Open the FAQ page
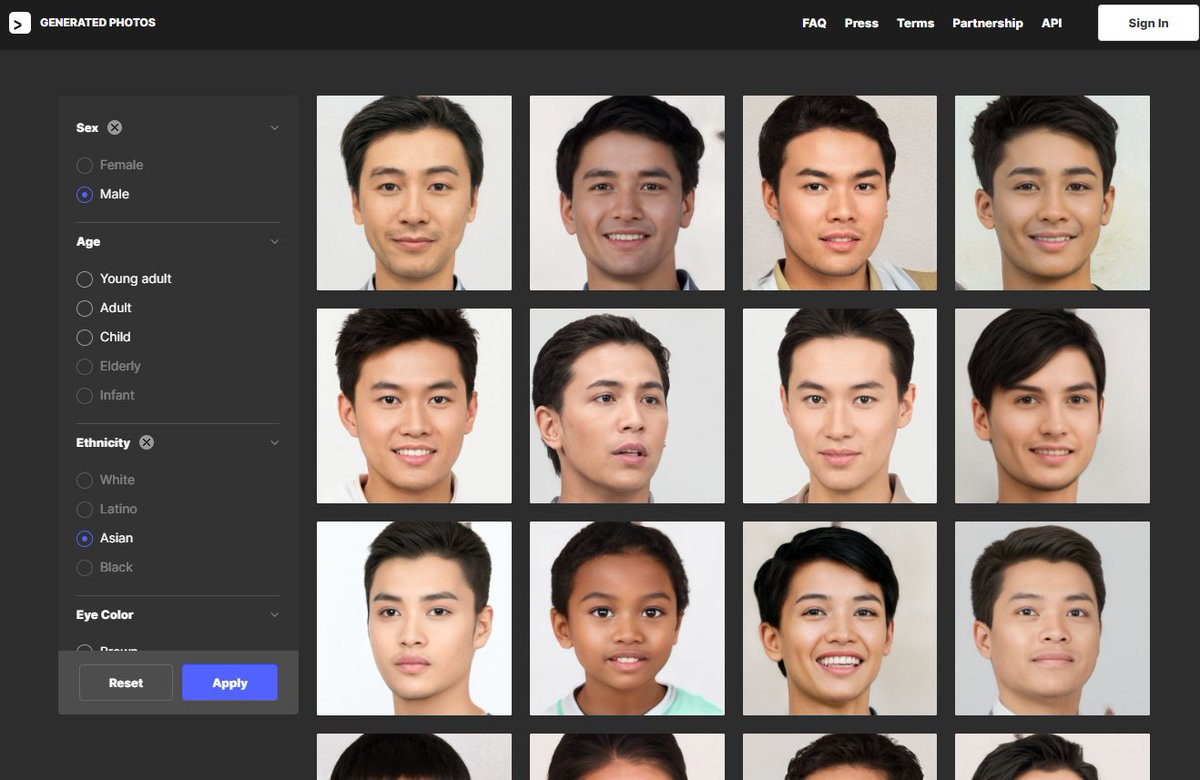Image resolution: width=1200 pixels, height=780 pixels. pos(814,23)
